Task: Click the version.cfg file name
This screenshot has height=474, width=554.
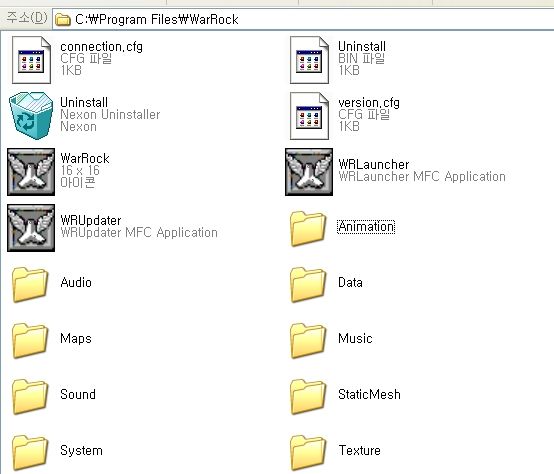Action: tap(369, 102)
